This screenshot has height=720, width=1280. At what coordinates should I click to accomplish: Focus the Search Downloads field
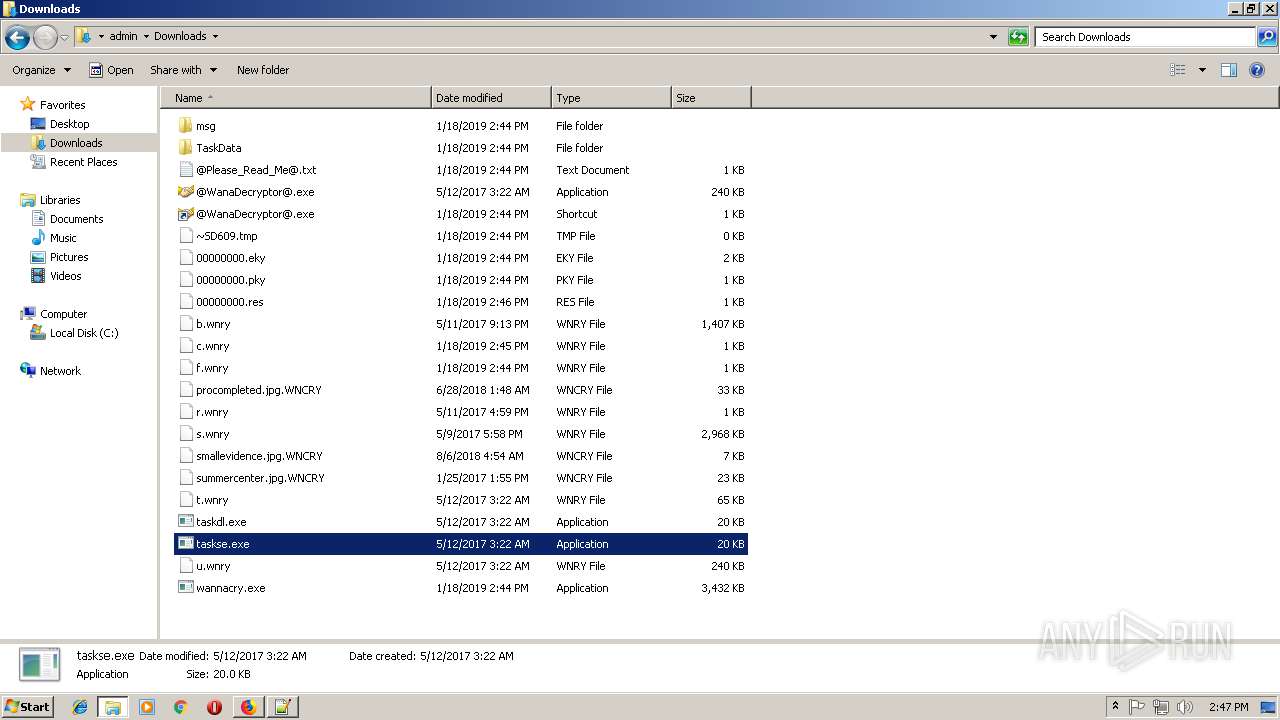click(x=1145, y=37)
